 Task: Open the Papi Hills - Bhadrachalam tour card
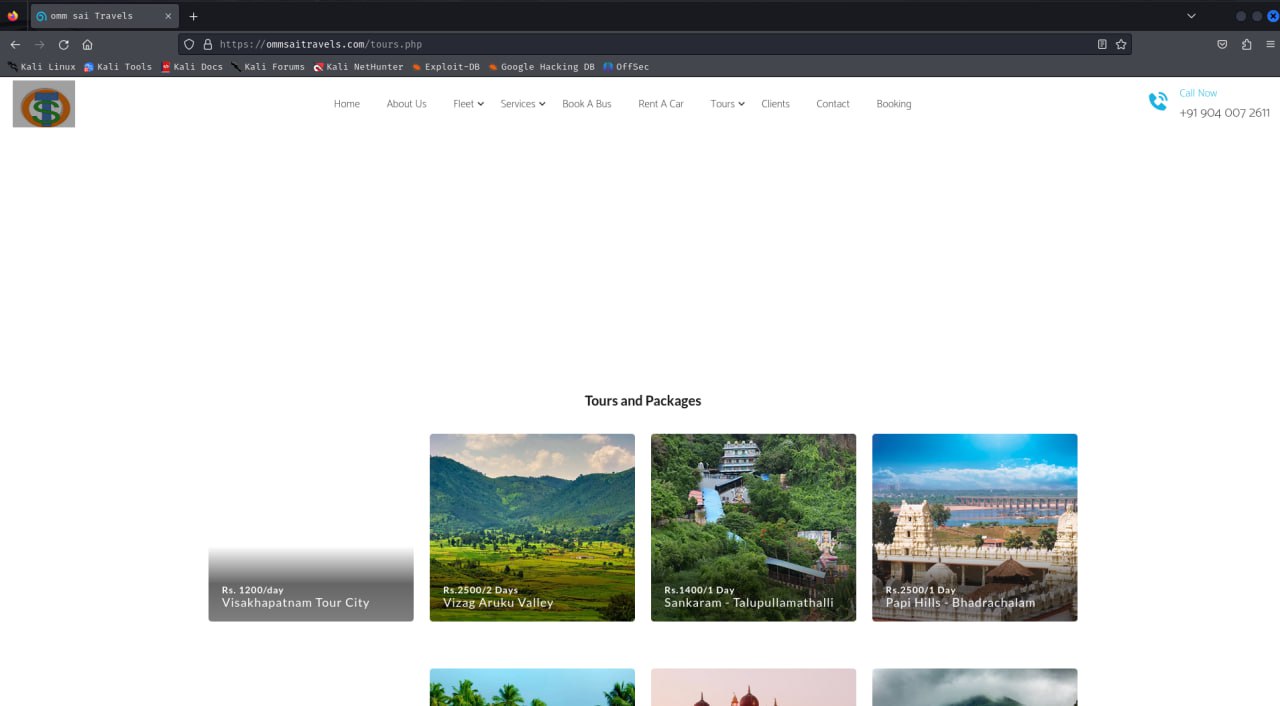point(975,528)
